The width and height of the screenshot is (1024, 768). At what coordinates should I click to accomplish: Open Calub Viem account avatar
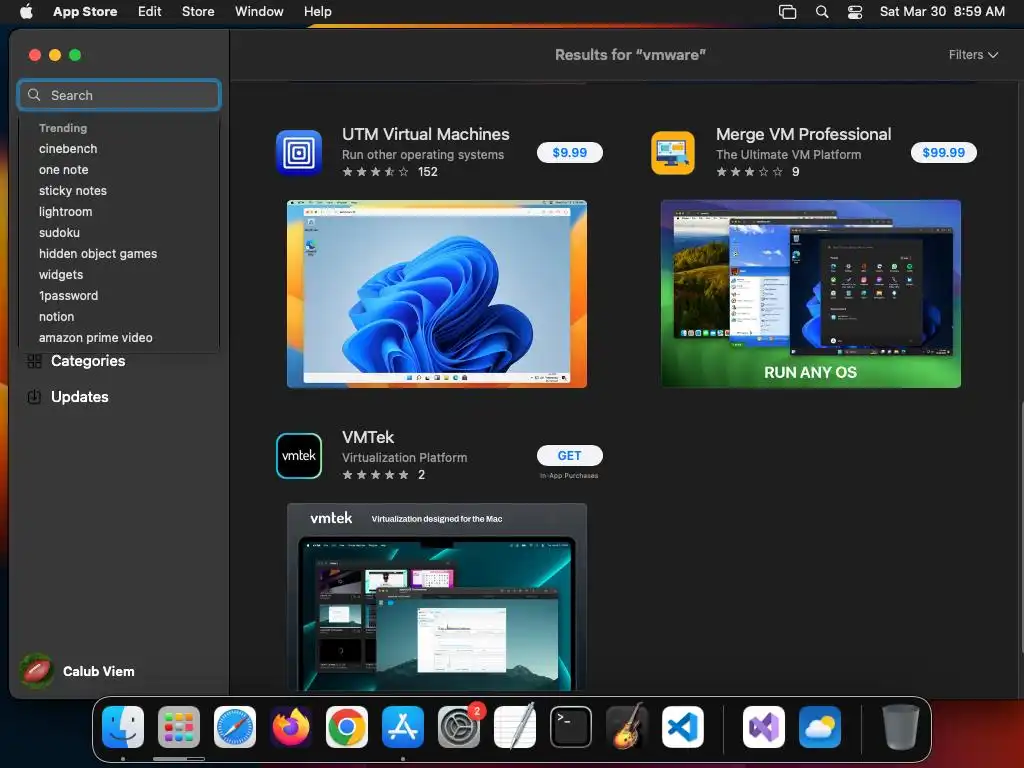pyautogui.click(x=37, y=671)
